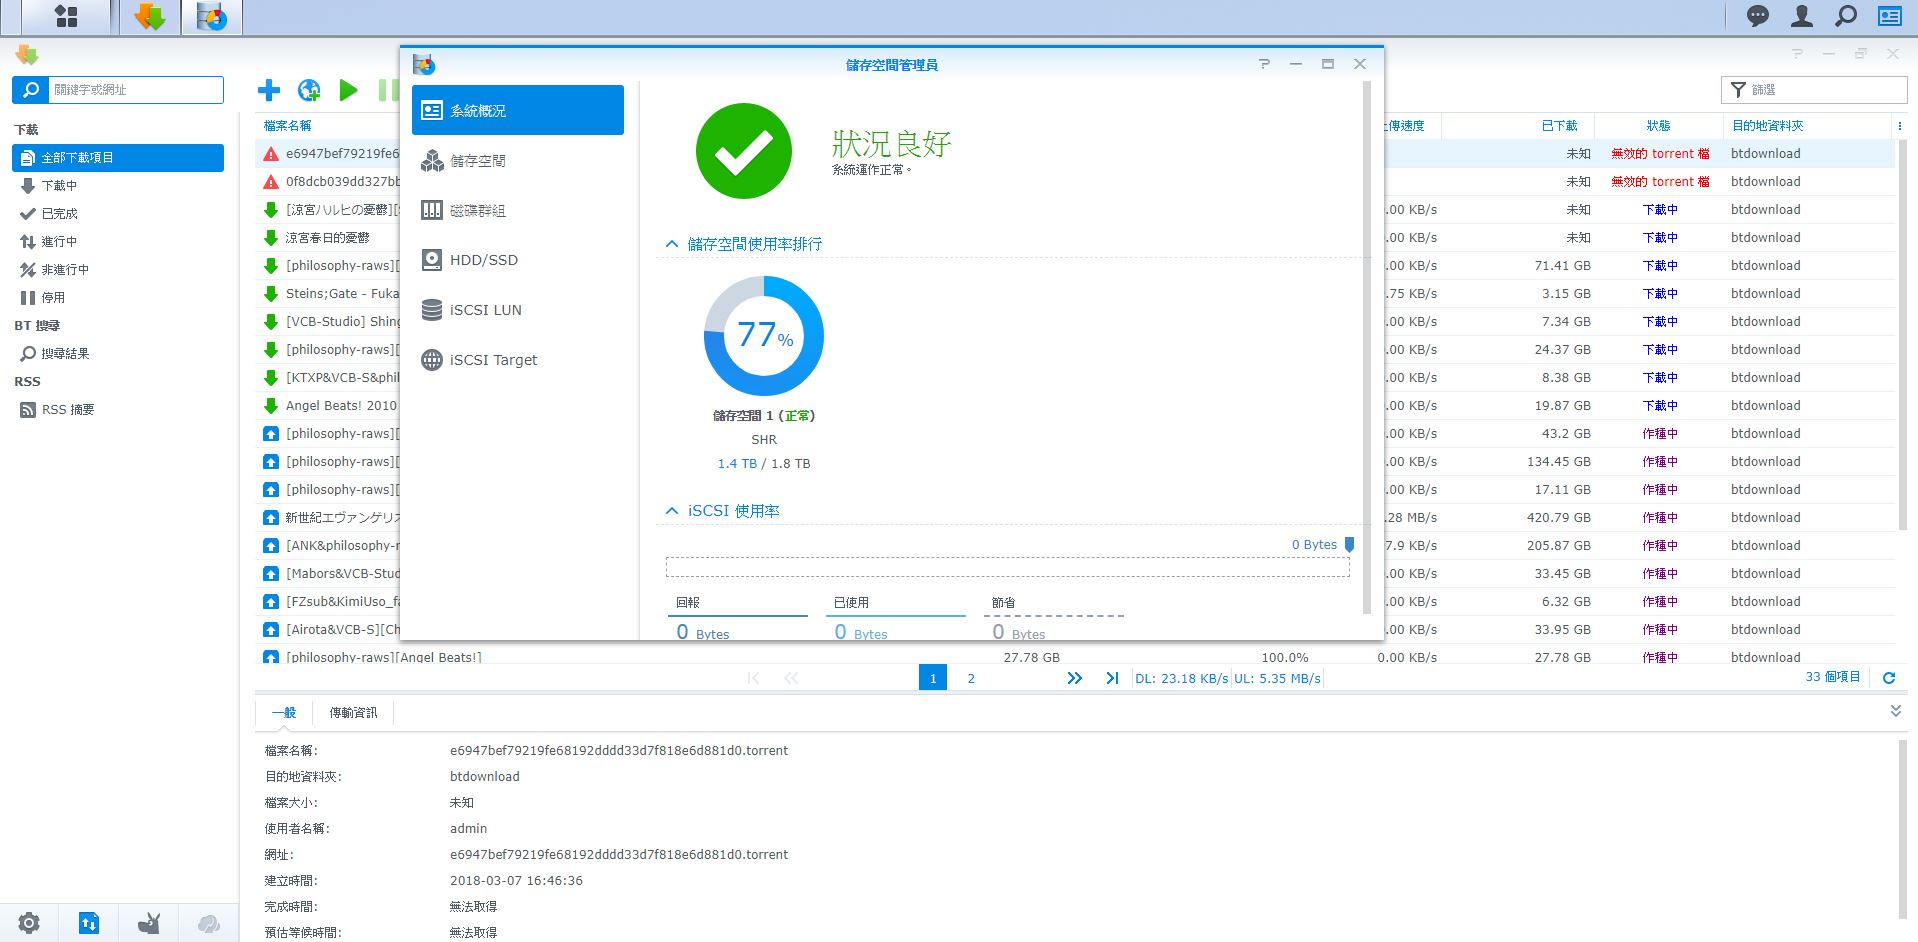This screenshot has height=942, width=1918.
Task: Open the user account options icon
Action: point(1802,16)
